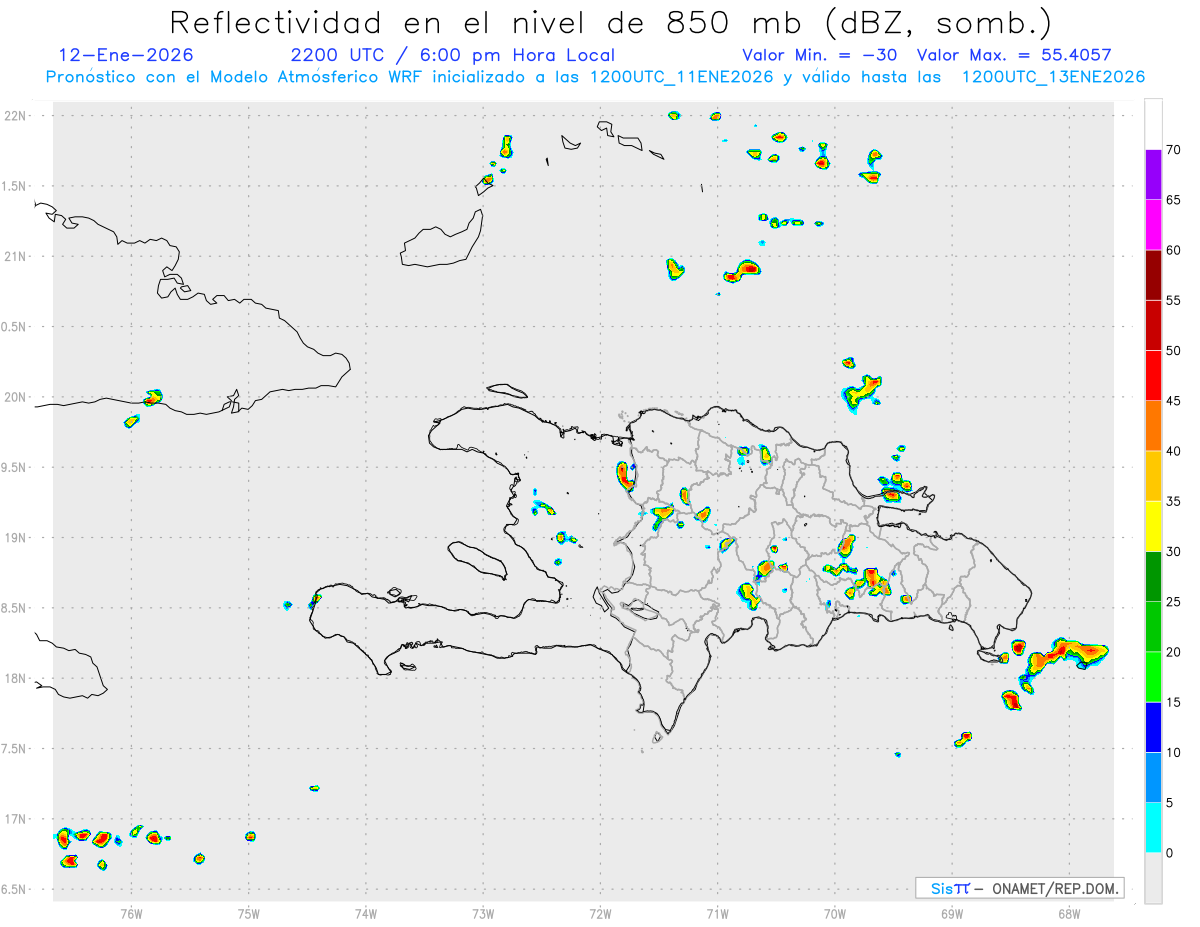The image size is (1200, 927).
Task: Click the '15' value on the color scale
Action: click(1174, 702)
